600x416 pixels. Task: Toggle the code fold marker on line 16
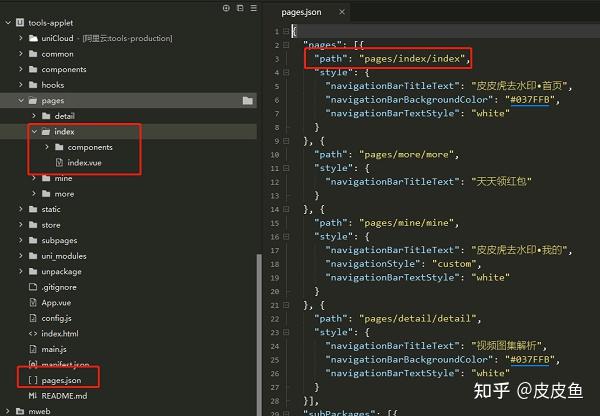(286, 237)
